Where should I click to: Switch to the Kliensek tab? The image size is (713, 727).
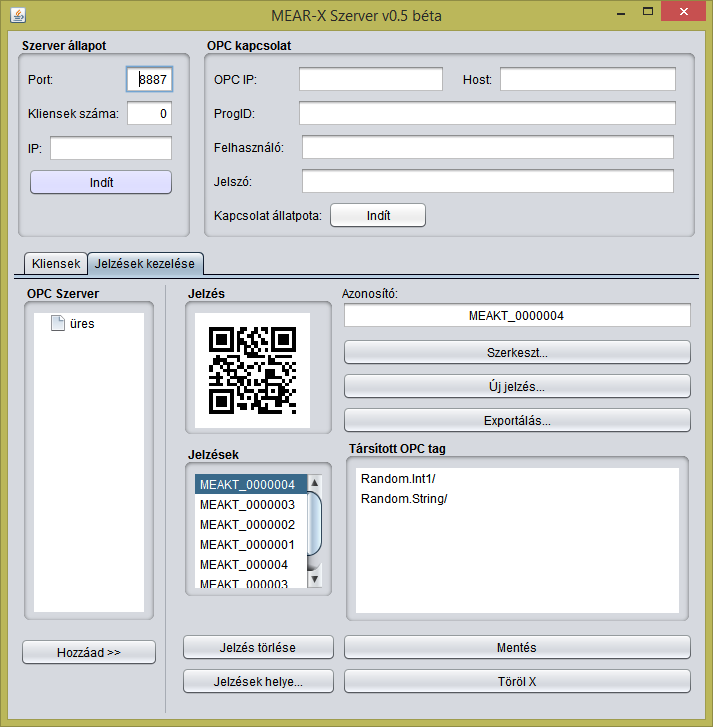56,263
